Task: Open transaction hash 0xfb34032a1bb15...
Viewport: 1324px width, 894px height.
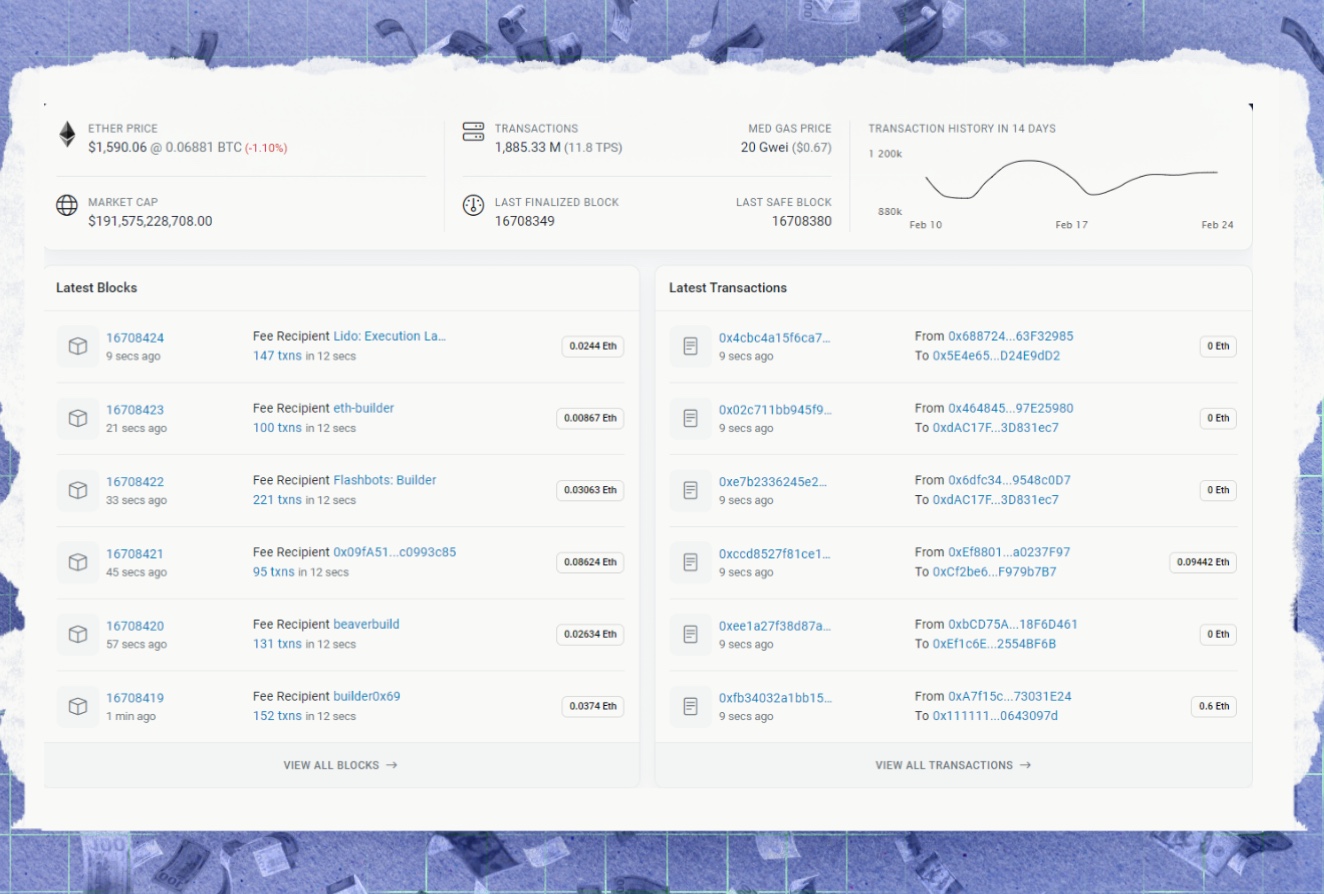Action: click(x=775, y=698)
